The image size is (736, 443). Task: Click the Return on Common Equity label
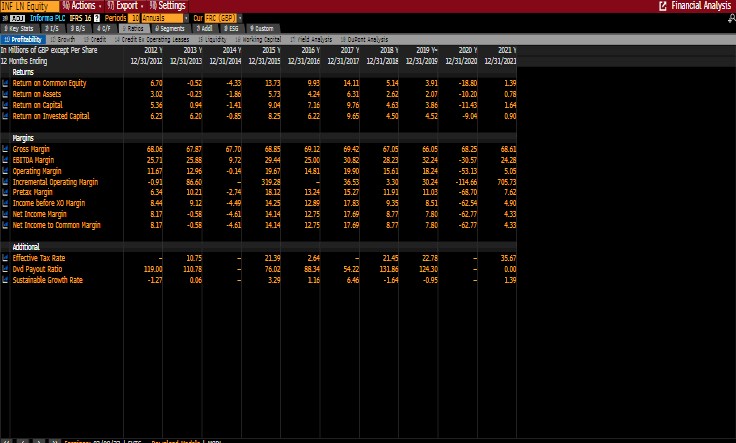click(x=49, y=83)
